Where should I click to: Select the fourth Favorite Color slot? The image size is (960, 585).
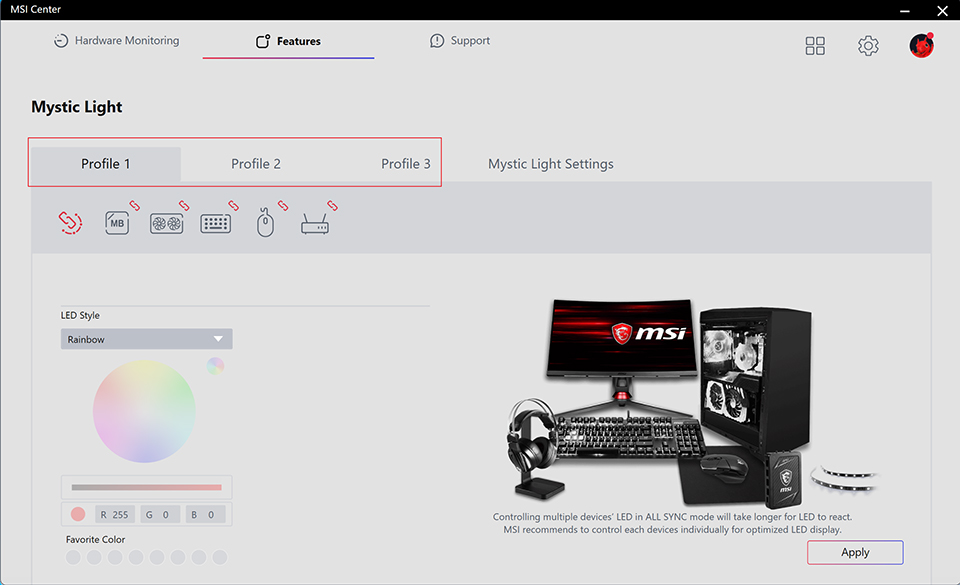click(x=136, y=557)
